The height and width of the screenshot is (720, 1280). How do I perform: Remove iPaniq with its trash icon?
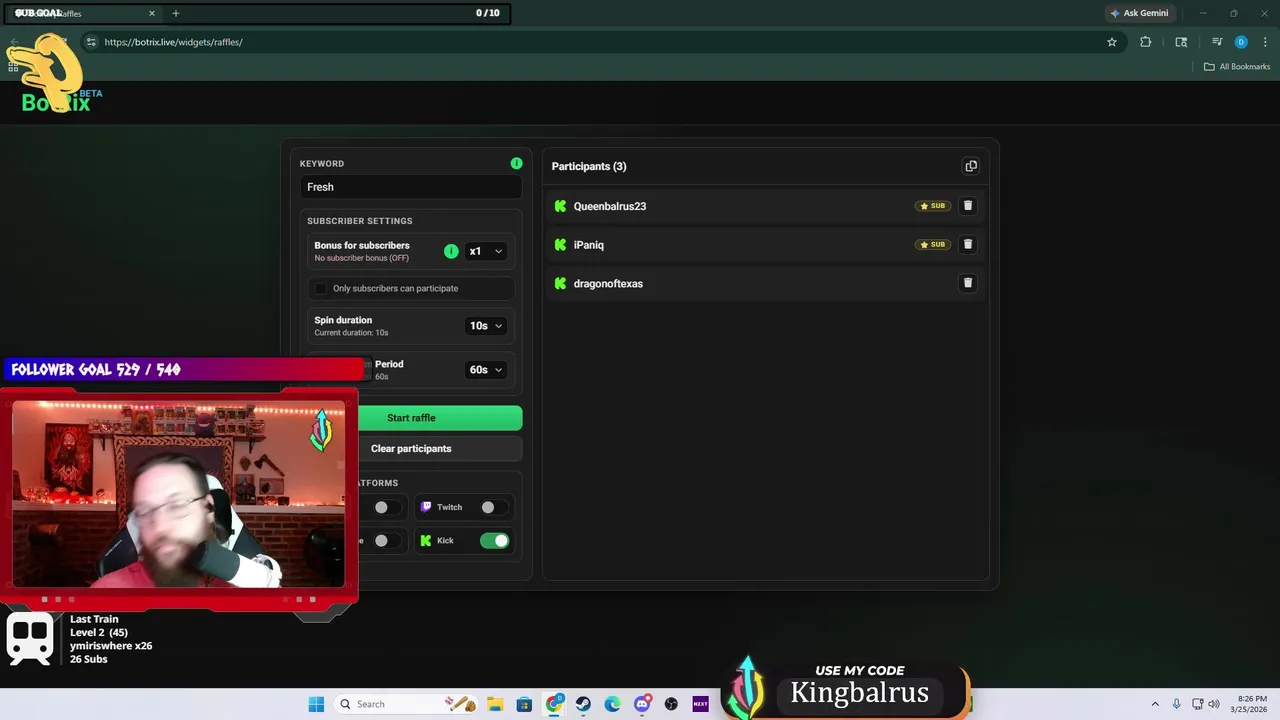967,244
